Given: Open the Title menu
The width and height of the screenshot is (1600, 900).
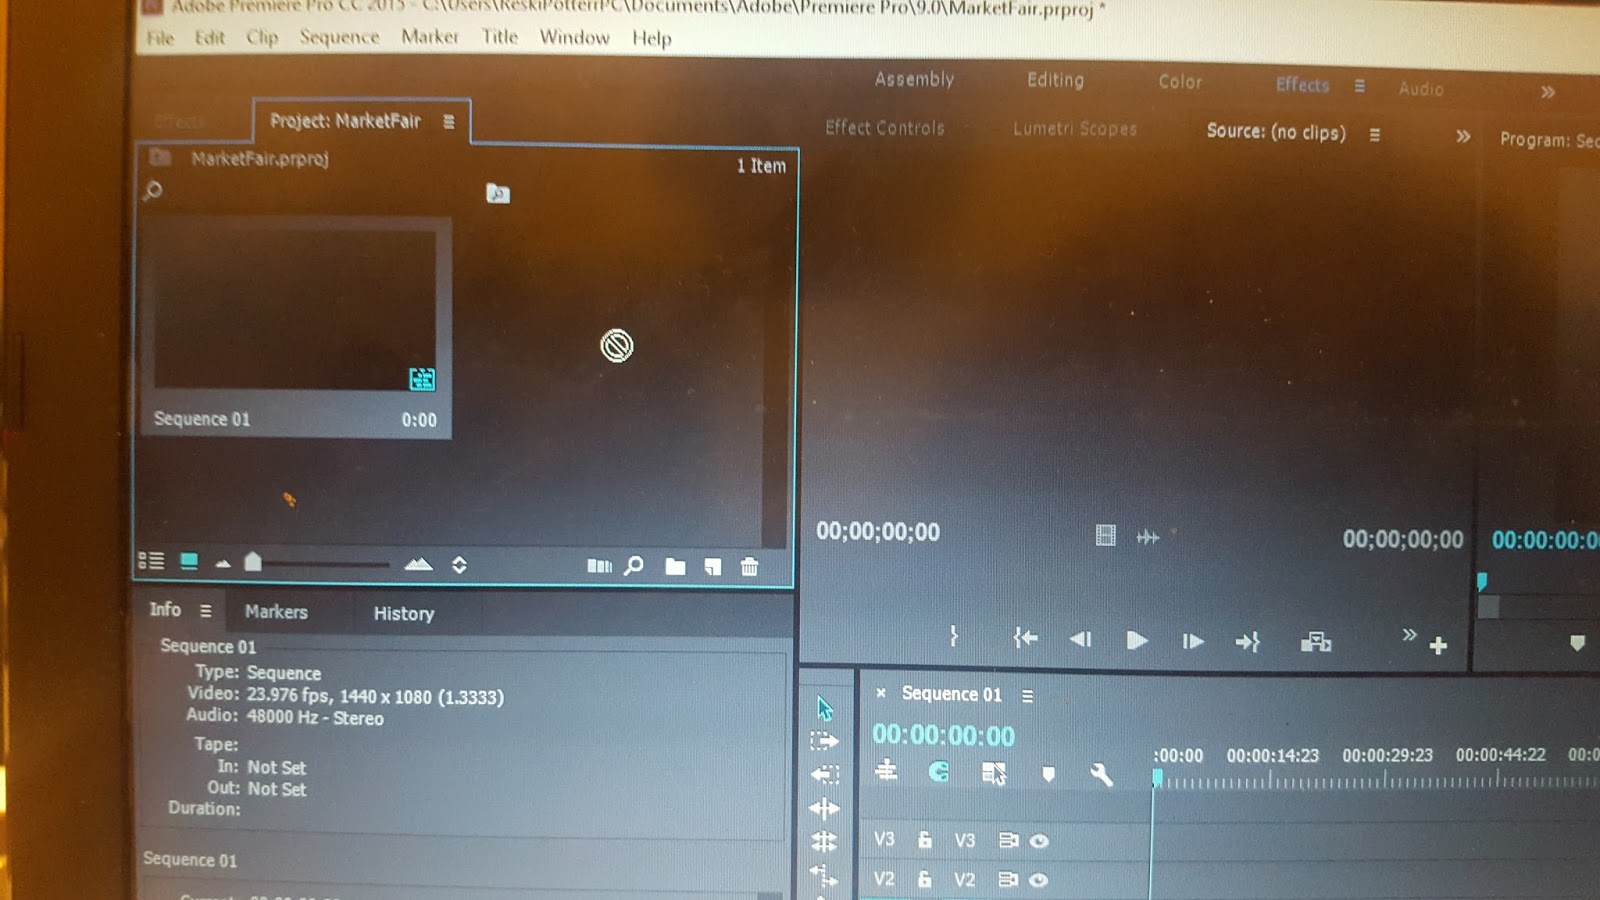Looking at the screenshot, I should point(500,37).
